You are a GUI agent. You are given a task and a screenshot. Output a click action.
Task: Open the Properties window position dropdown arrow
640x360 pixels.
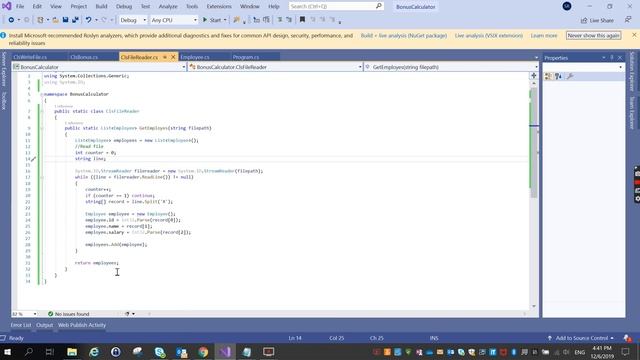point(604,58)
